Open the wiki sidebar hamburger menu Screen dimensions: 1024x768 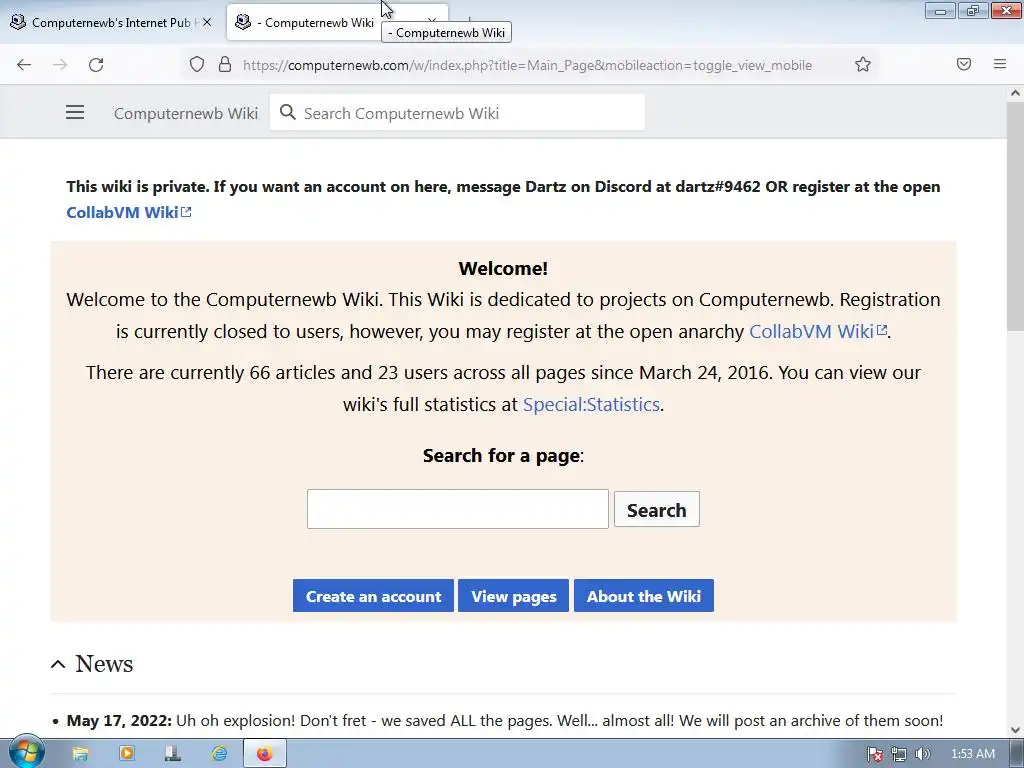(75, 112)
